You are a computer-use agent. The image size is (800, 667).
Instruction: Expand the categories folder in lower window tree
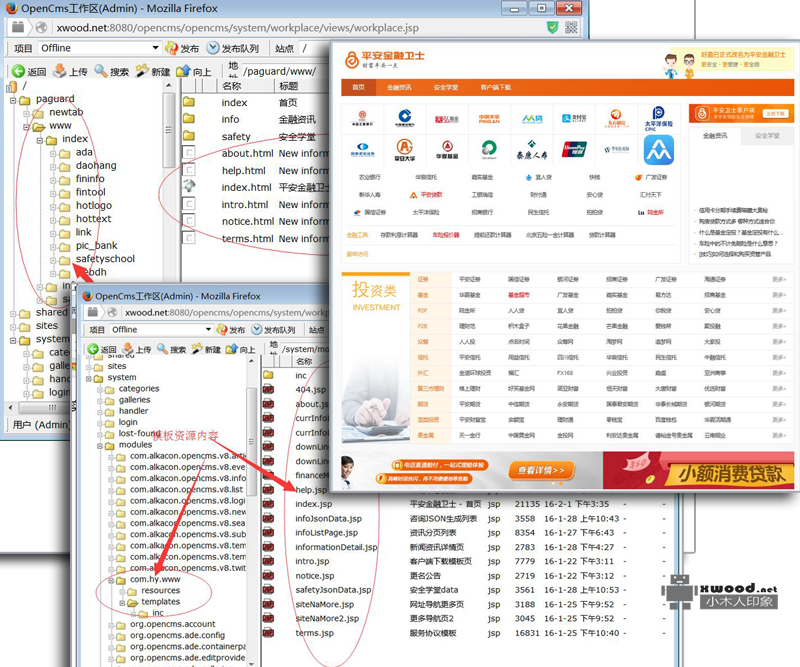click(100, 389)
